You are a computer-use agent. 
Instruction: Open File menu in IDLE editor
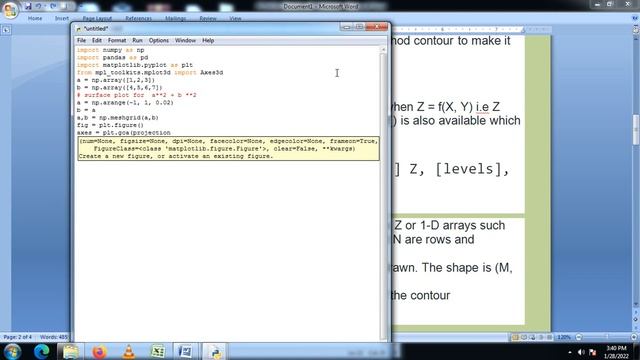(82, 40)
